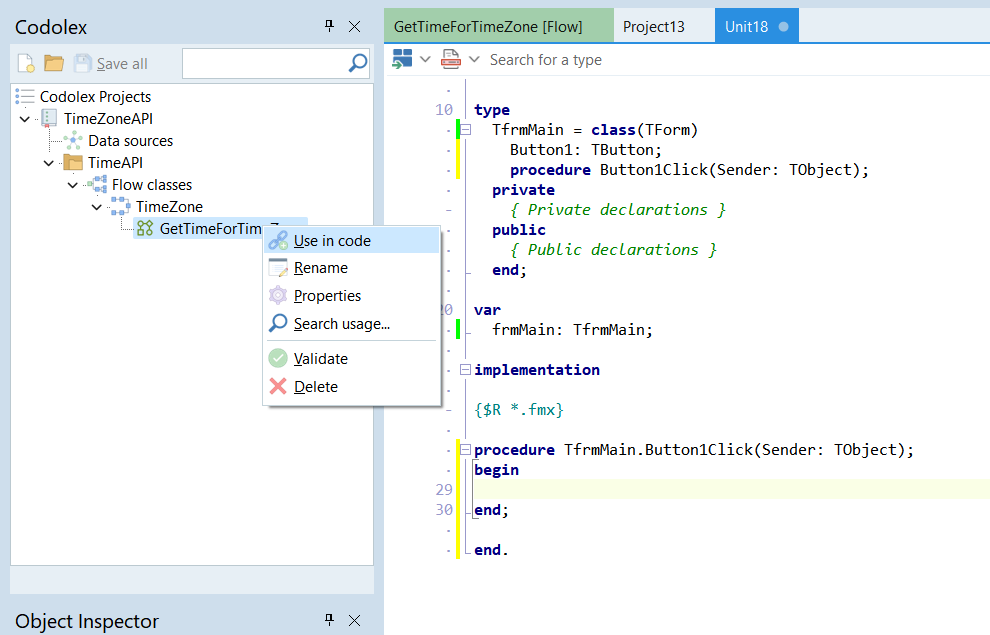The image size is (990, 635).
Task: Click the GetTimeForTimeZone flow icon
Action: [145, 228]
